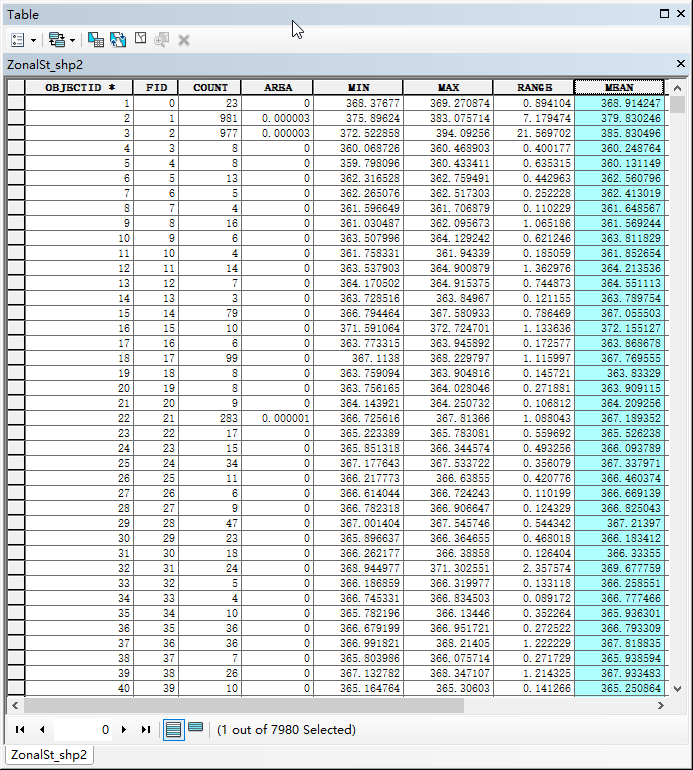
Task: Click the ZonalSt_shp2 table title
Action: (45, 65)
